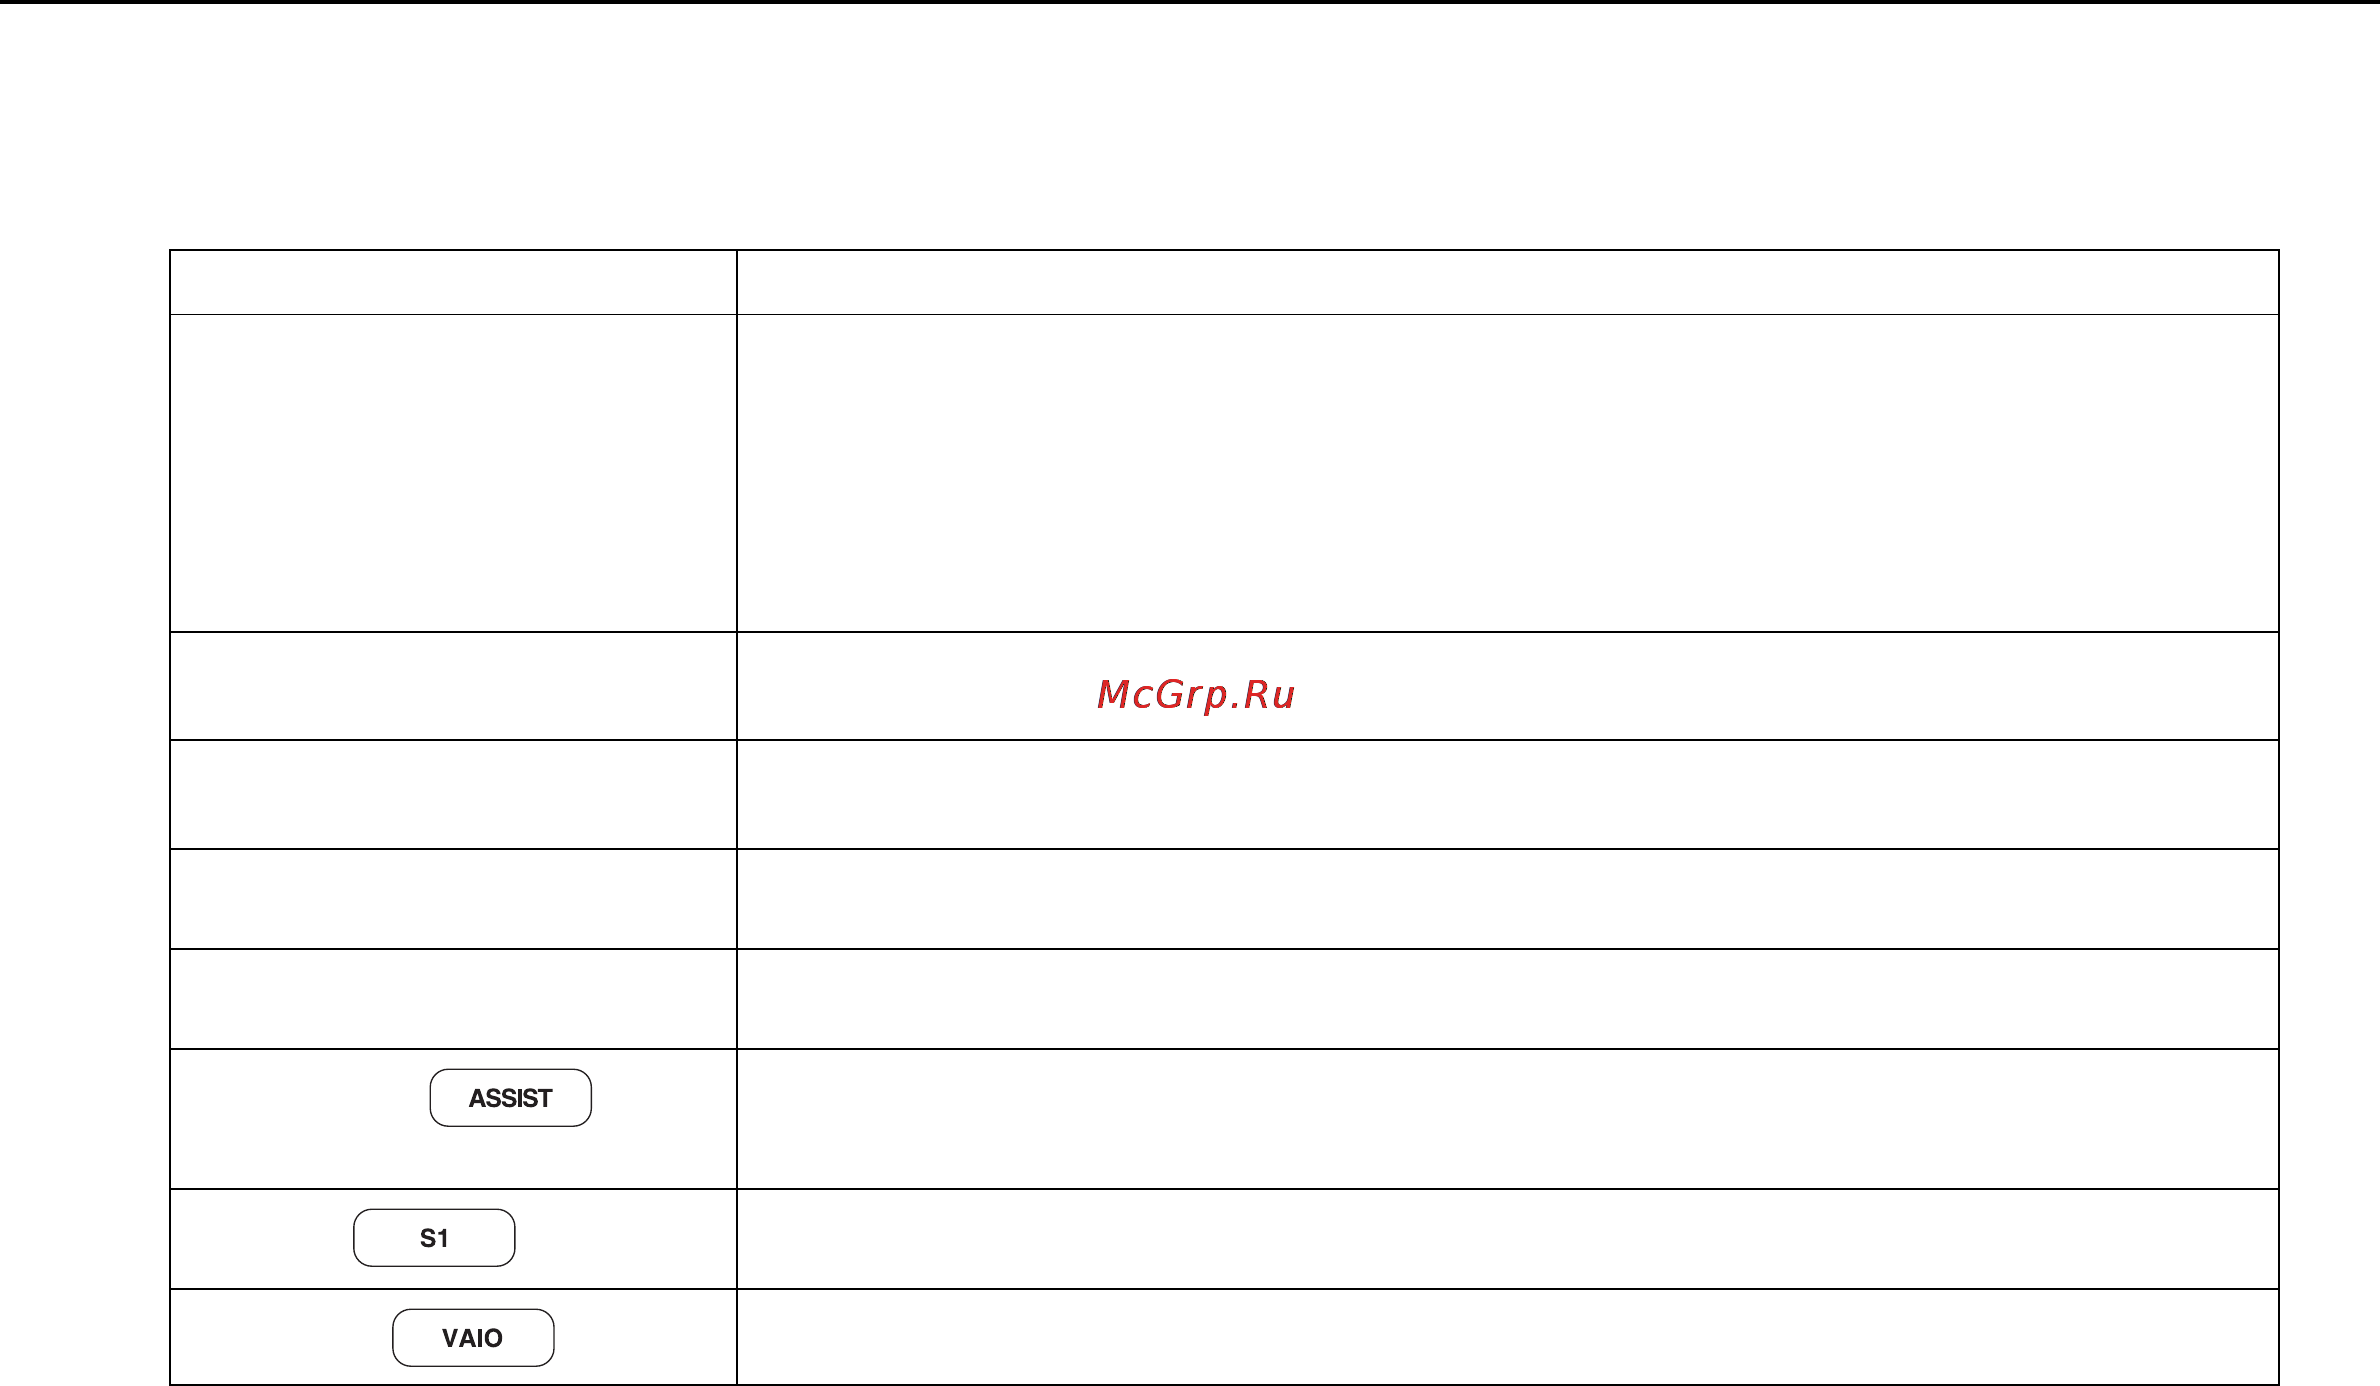This screenshot has width=2380, height=1386.
Task: Click blank area left of the S1 button
Action: [x=262, y=1239]
